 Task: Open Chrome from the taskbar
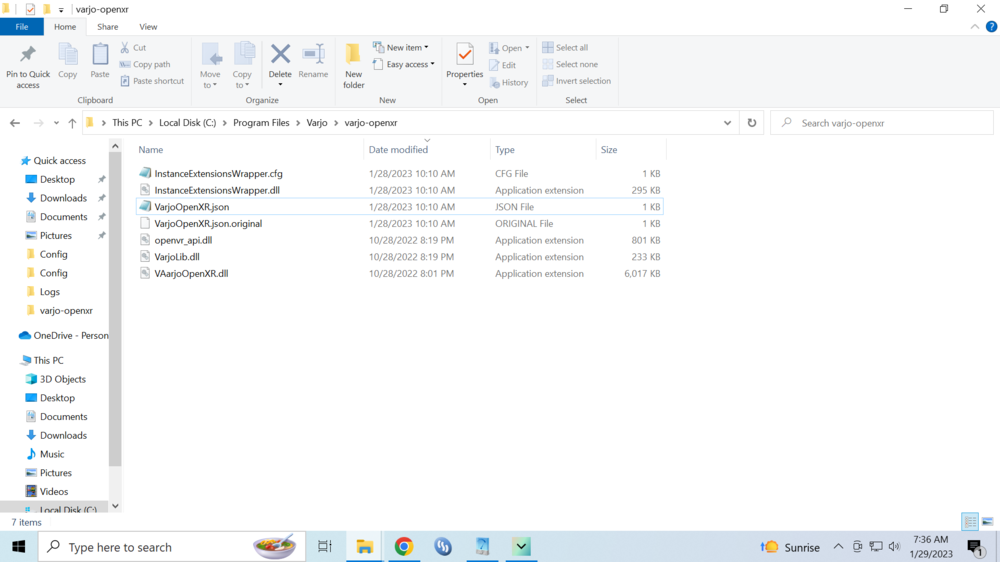click(404, 547)
